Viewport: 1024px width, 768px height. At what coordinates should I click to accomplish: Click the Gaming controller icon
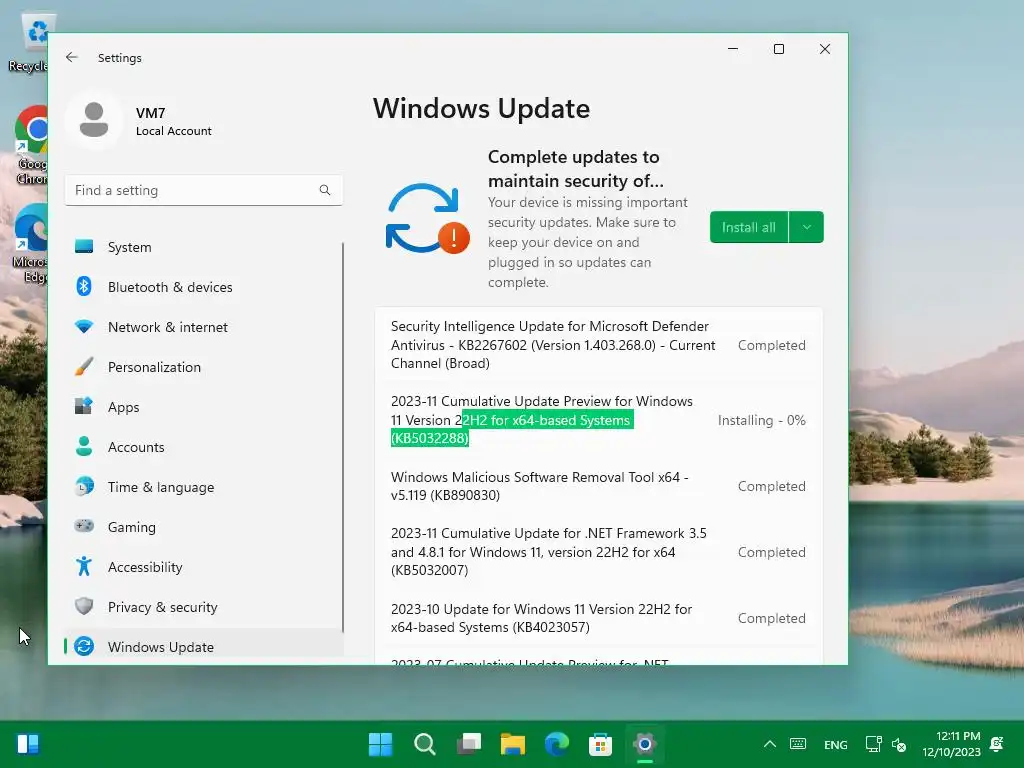point(84,526)
